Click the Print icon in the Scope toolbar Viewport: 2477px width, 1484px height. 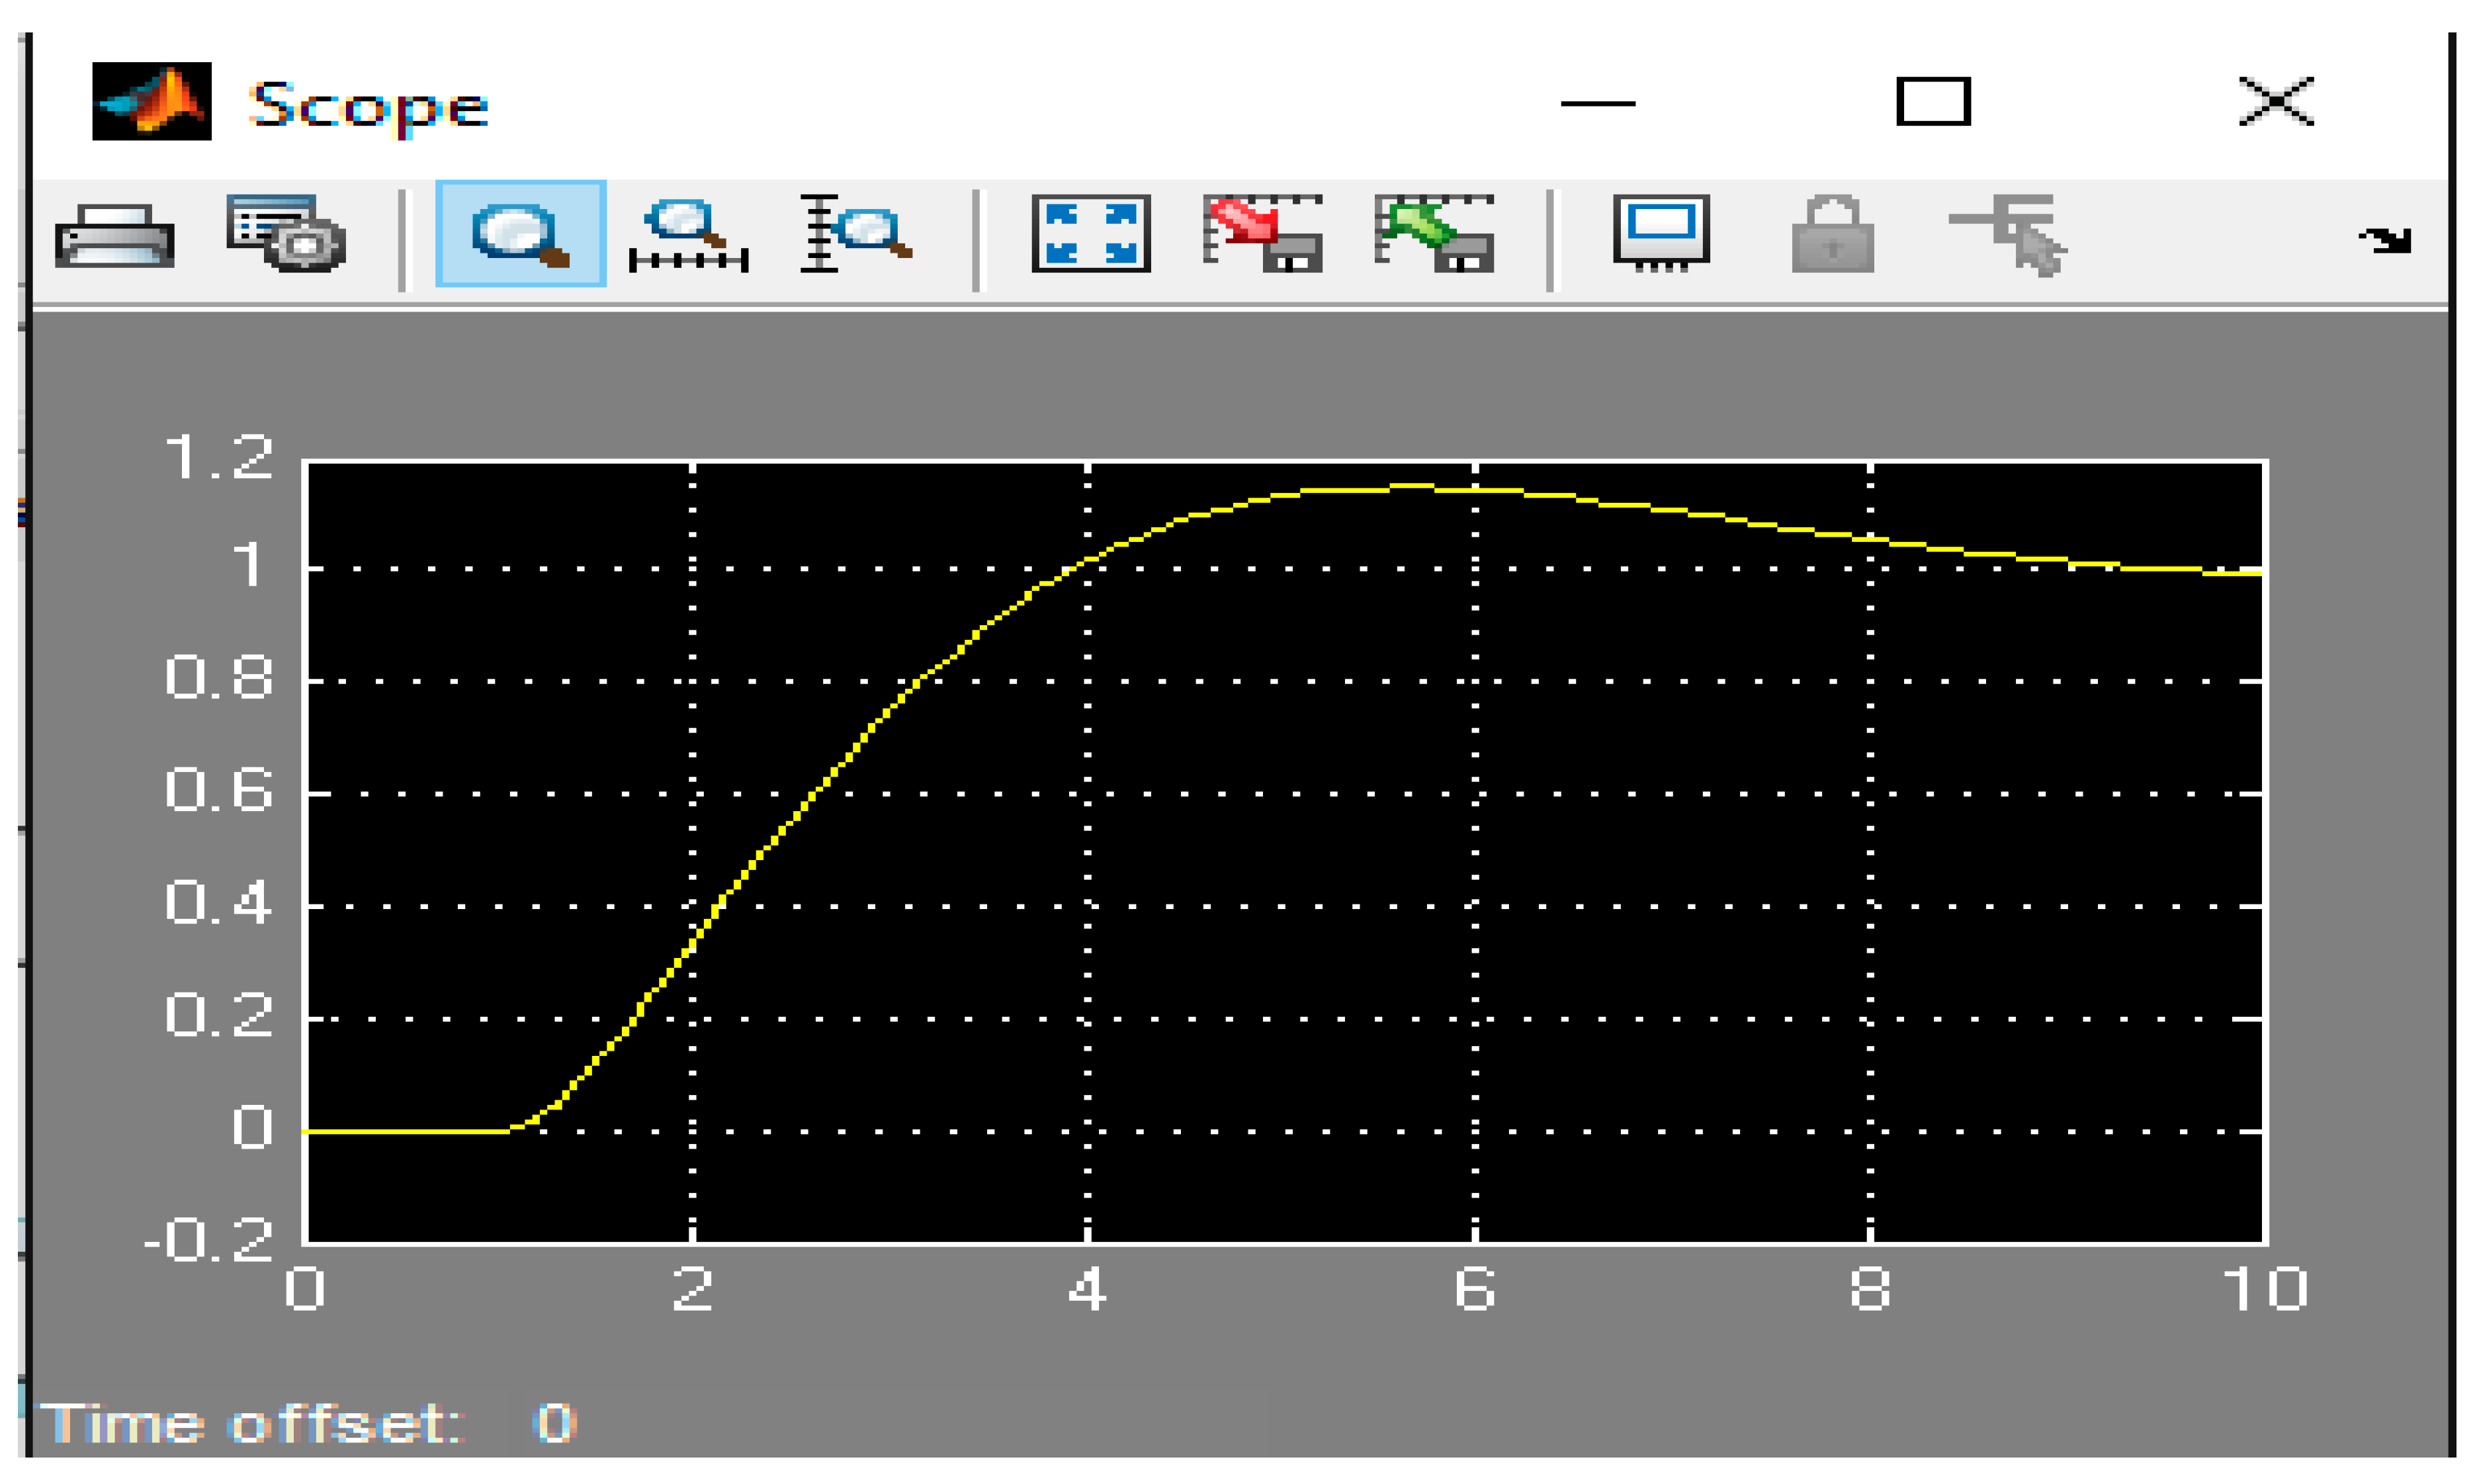(x=114, y=235)
